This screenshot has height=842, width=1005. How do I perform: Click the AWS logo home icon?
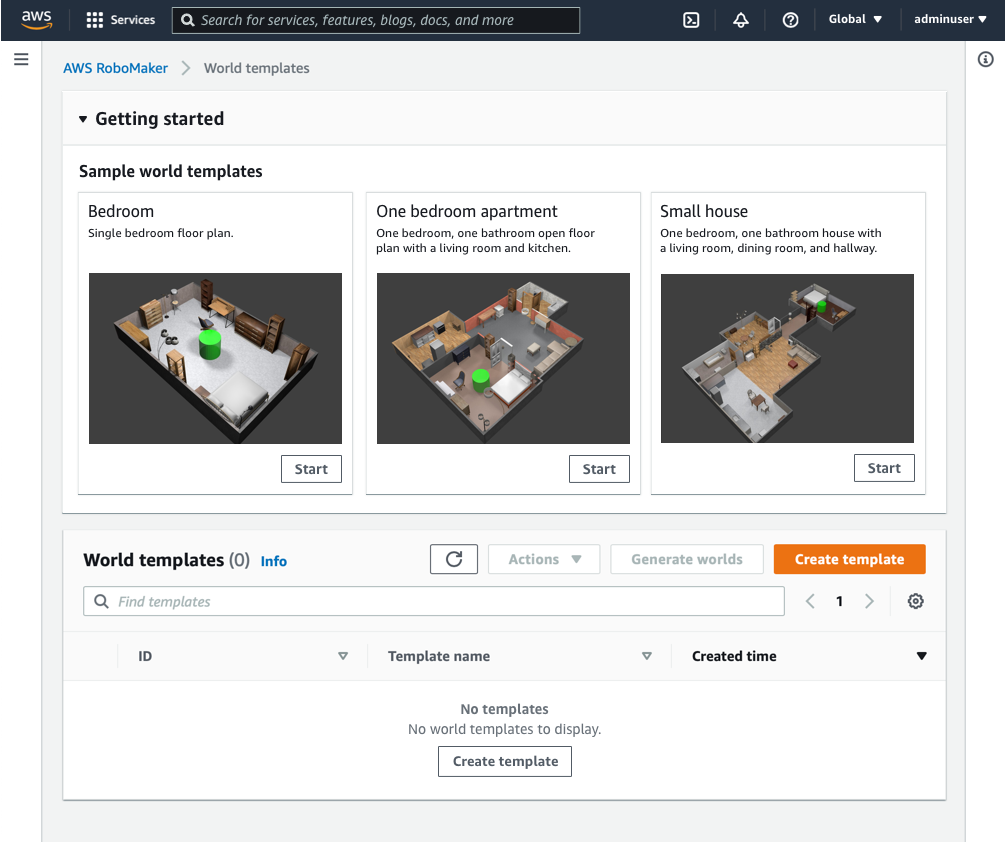click(x=37, y=19)
